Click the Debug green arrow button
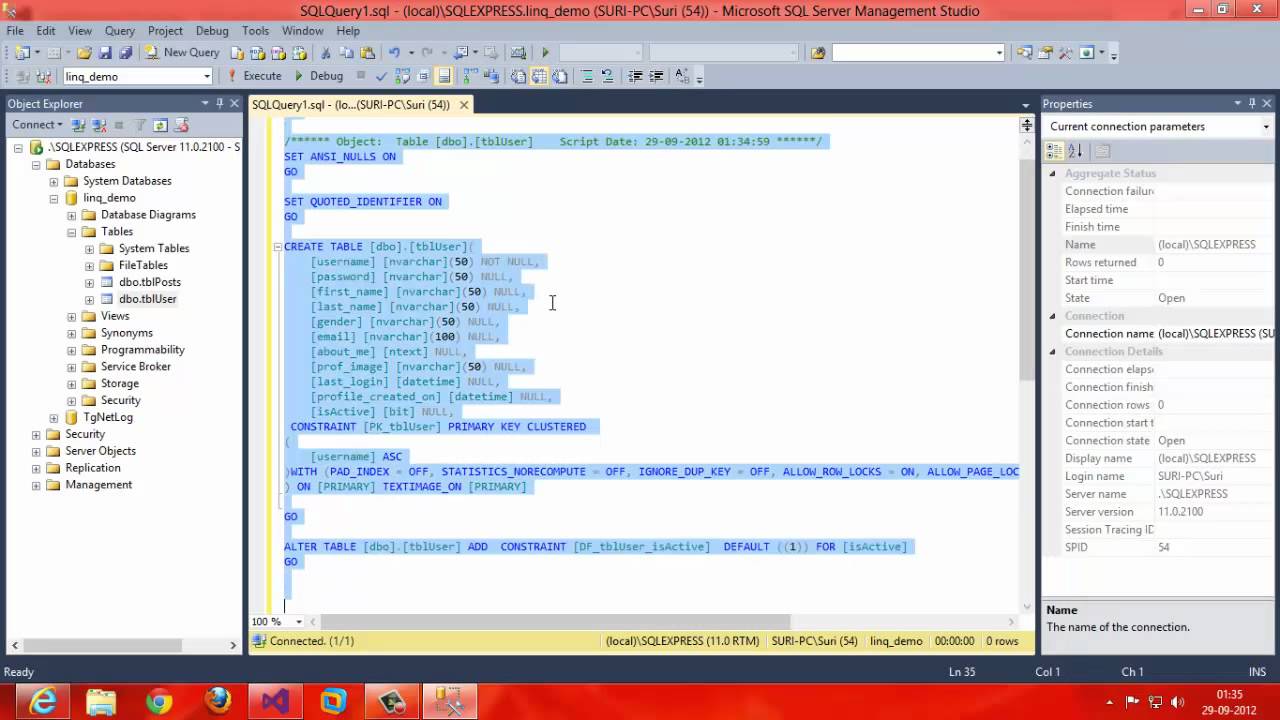Screen dimensions: 1280x720 [x=319, y=76]
